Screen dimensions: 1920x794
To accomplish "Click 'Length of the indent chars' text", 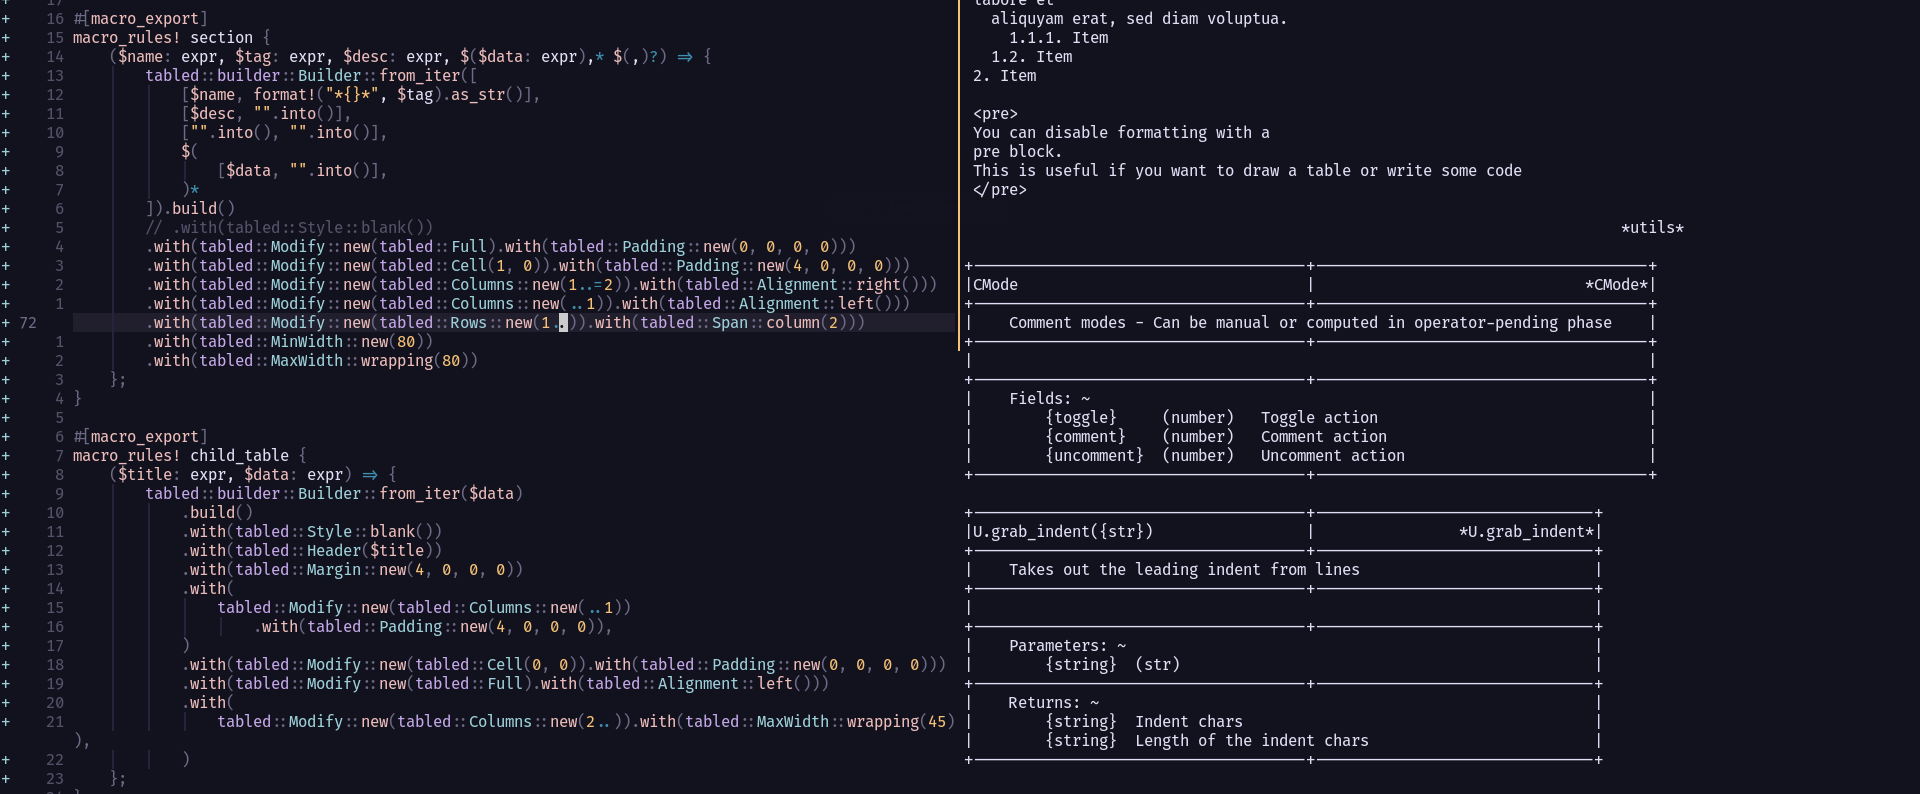I will [x=1252, y=741].
